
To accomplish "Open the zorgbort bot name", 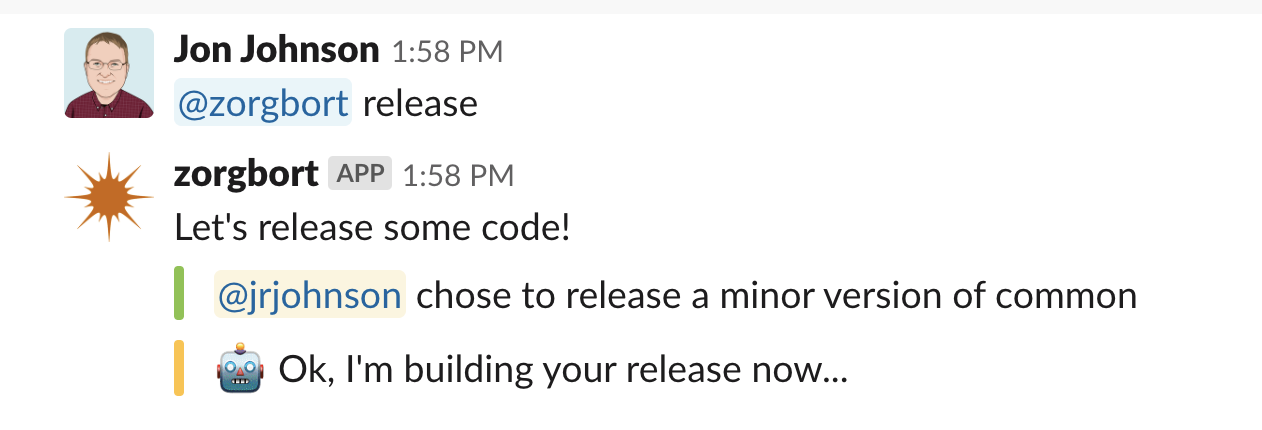I will click(246, 174).
